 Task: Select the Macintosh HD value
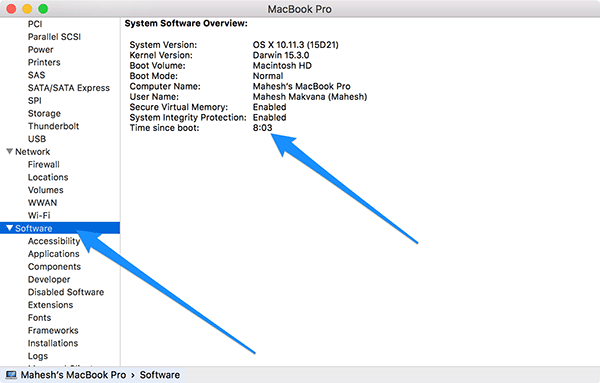pyautogui.click(x=282, y=65)
